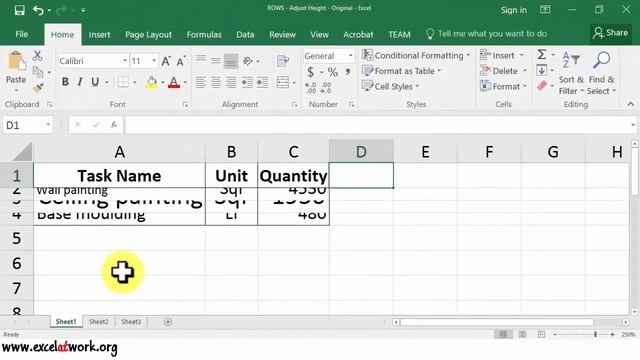The height and width of the screenshot is (360, 640).
Task: Increase decimal places
Action: pos(311,87)
